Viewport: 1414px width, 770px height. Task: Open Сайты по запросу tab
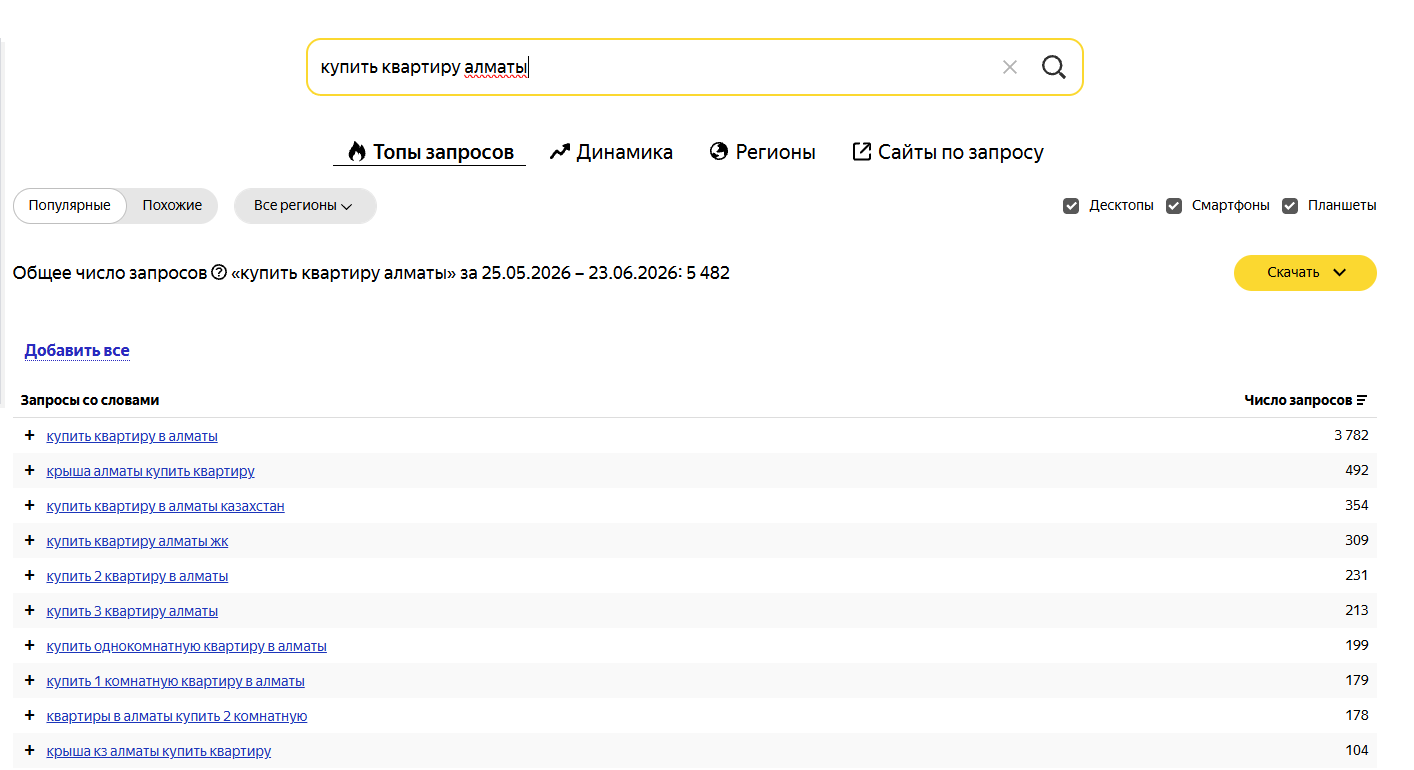pos(948,152)
